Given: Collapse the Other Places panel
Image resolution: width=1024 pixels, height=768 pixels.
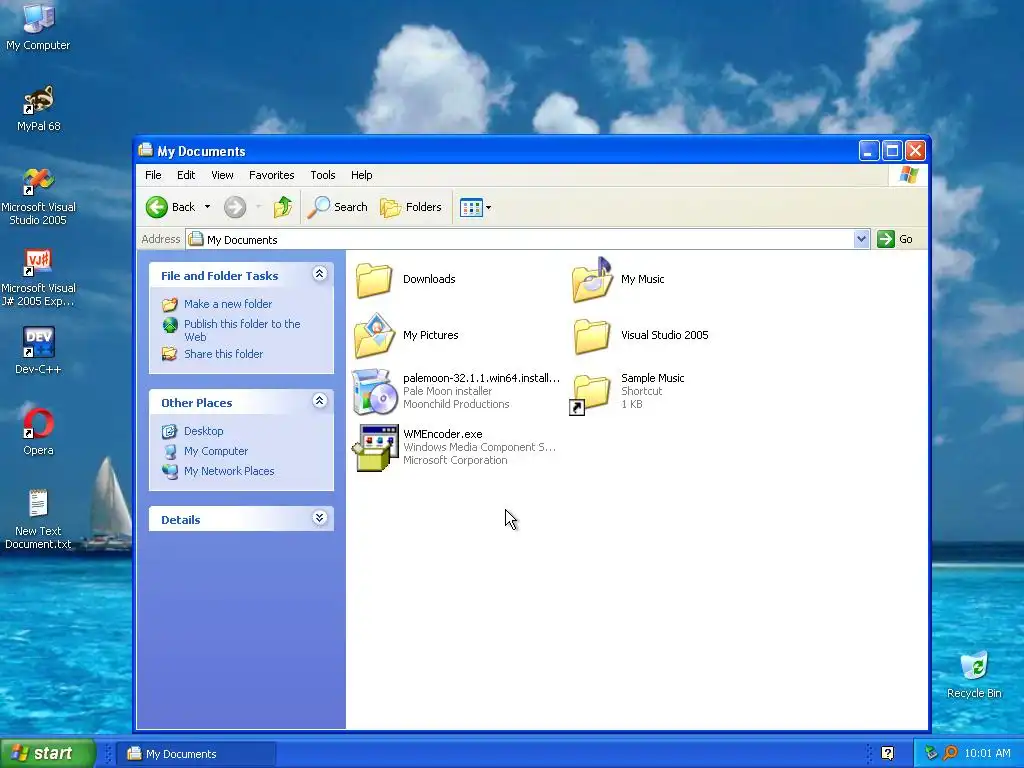Looking at the screenshot, I should [x=319, y=400].
